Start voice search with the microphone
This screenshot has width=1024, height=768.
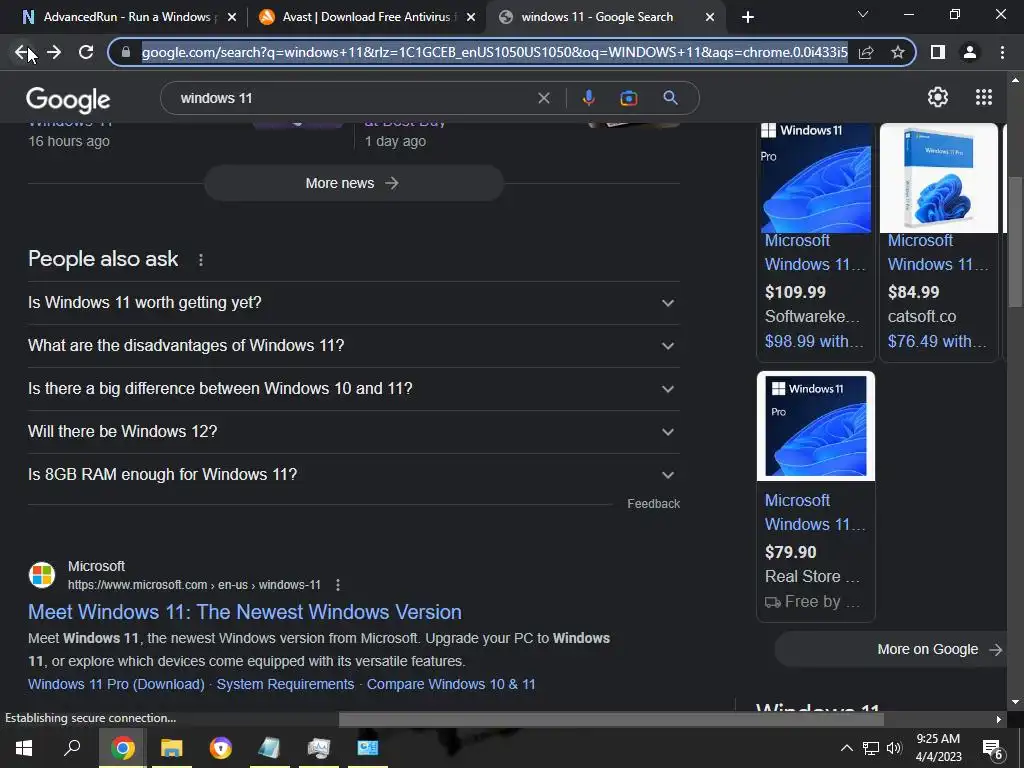(x=588, y=98)
